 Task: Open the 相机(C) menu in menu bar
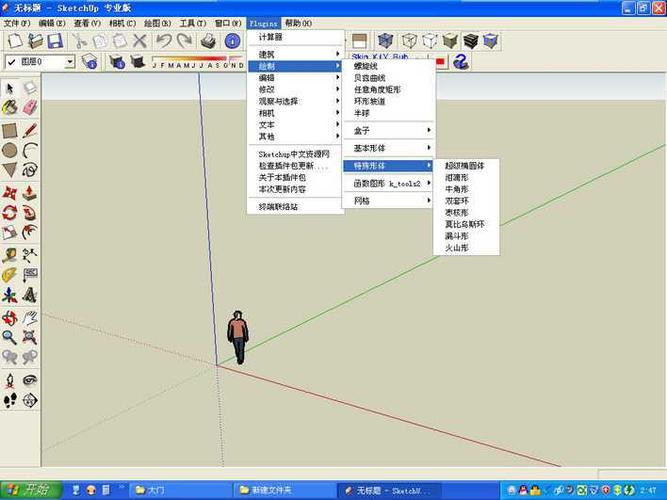[x=123, y=23]
